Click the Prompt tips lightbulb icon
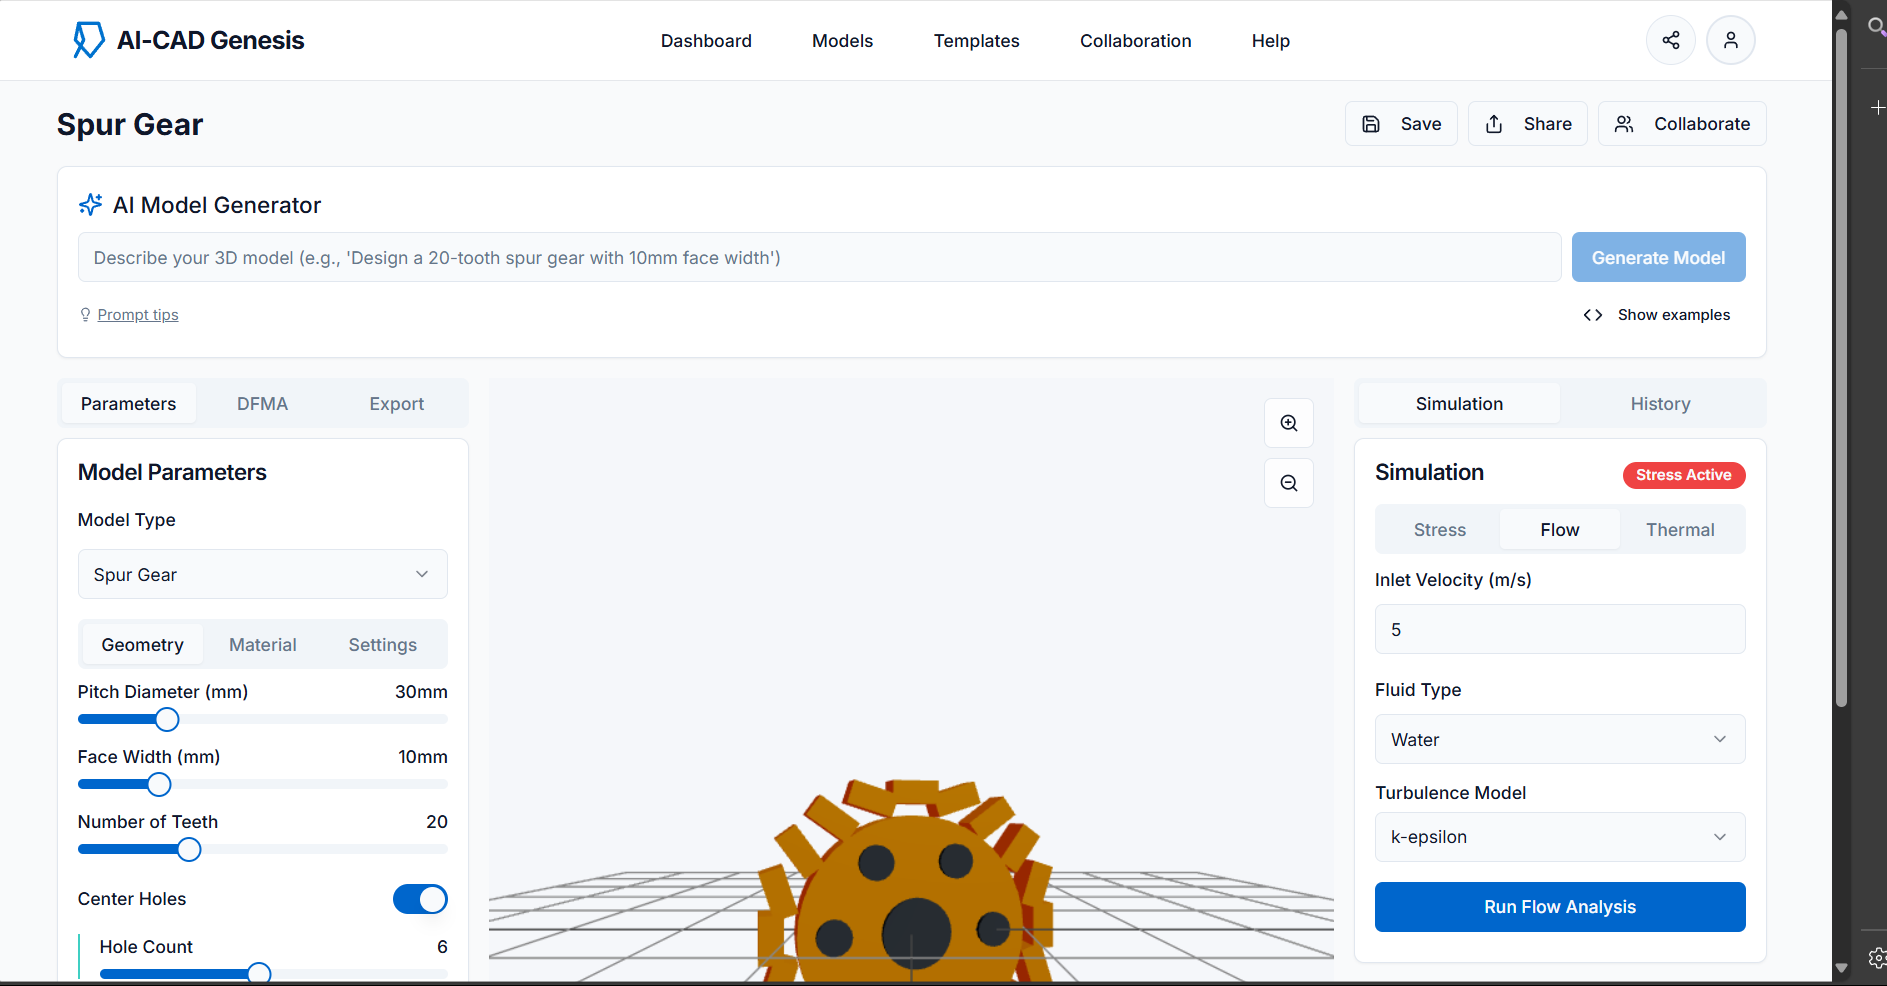This screenshot has height=986, width=1887. pos(85,314)
